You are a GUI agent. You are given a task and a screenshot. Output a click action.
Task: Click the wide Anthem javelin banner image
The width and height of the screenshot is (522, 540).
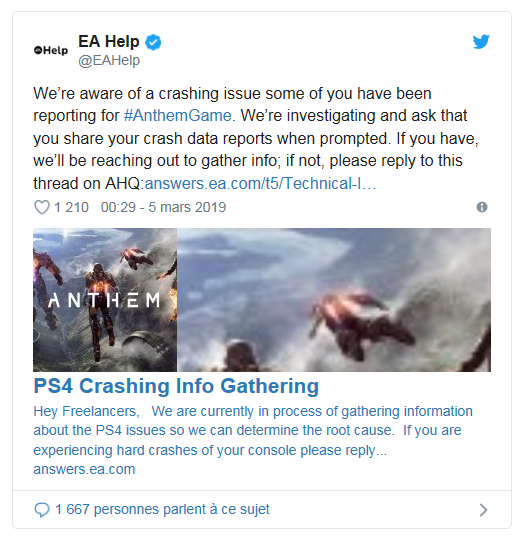[x=334, y=300]
